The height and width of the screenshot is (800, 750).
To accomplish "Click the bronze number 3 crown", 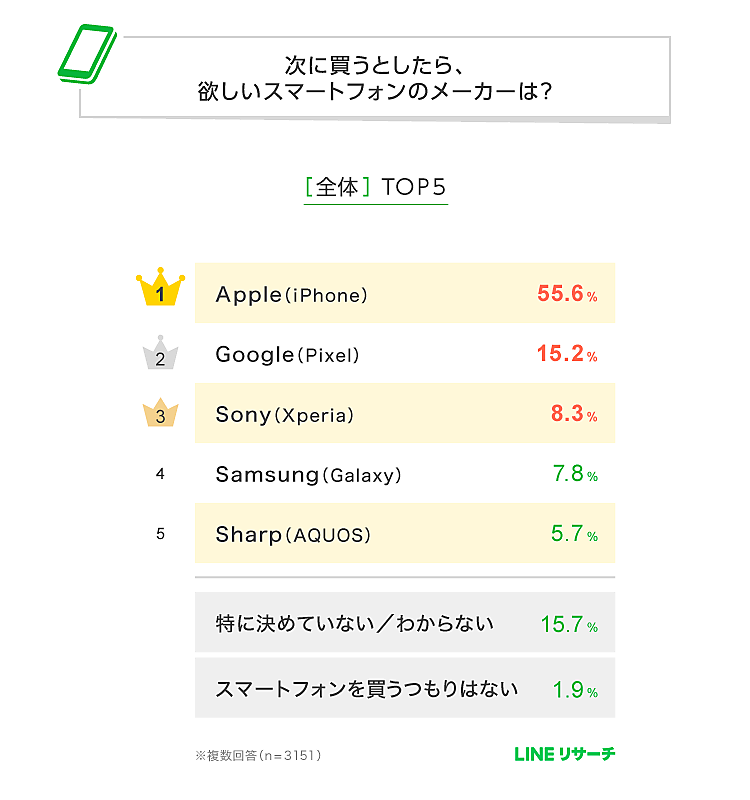I will 160,415.
